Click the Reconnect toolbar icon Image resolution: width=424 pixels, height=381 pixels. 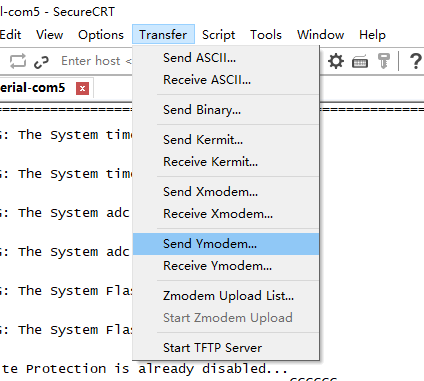(18, 61)
